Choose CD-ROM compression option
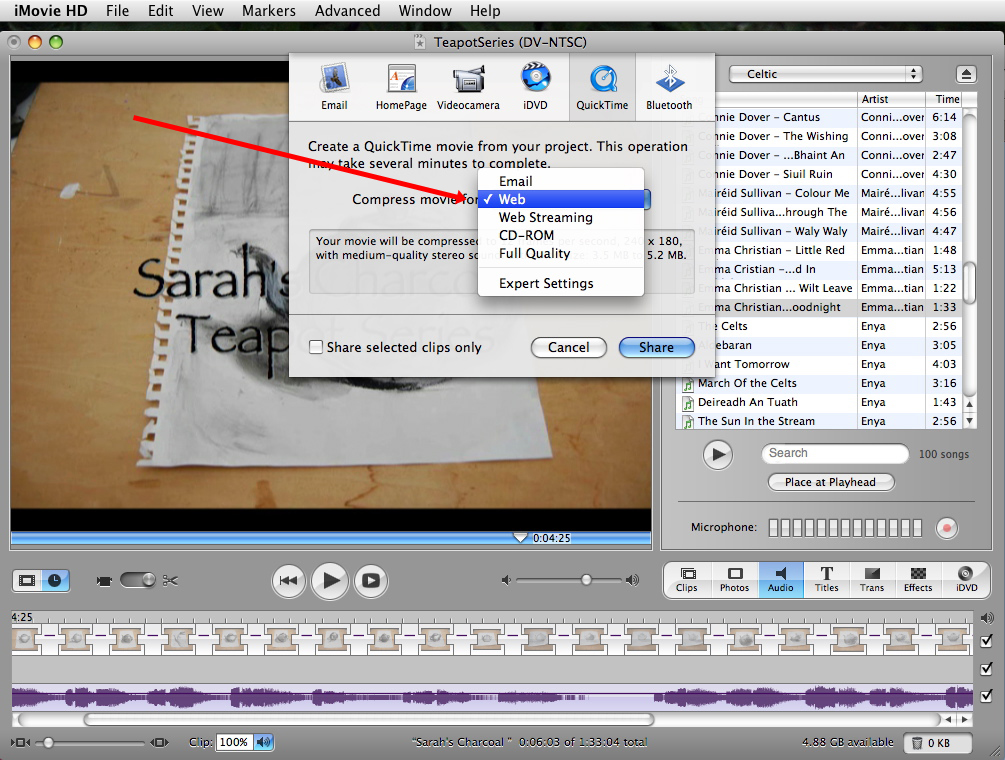This screenshot has width=1005, height=760. [561, 235]
